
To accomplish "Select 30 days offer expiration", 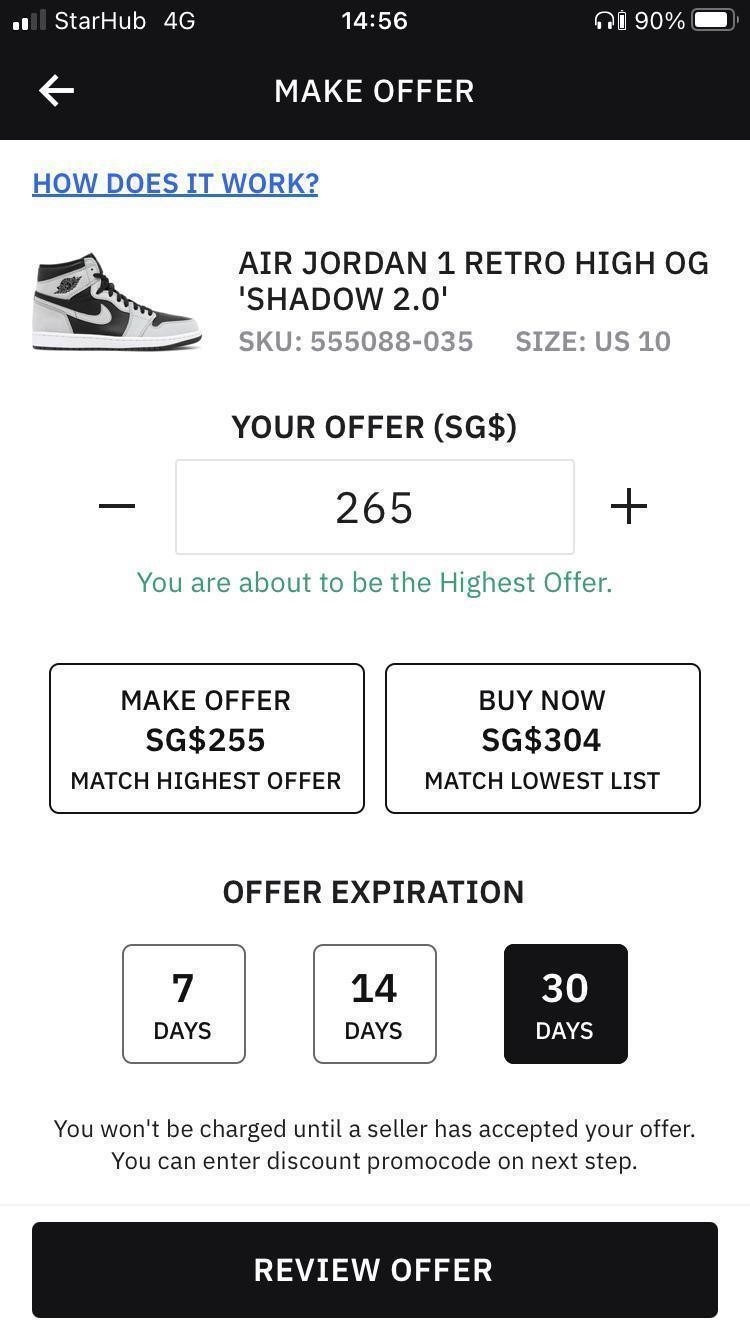I will tap(565, 1004).
